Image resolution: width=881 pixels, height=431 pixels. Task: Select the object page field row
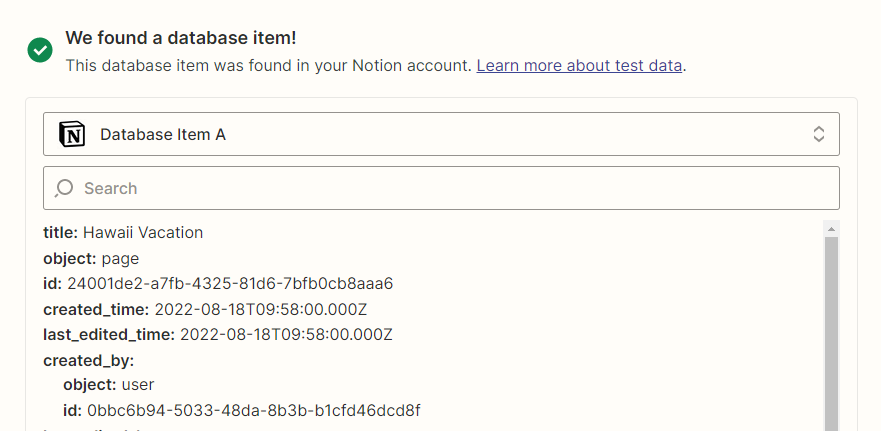pyautogui.click(x=91, y=258)
